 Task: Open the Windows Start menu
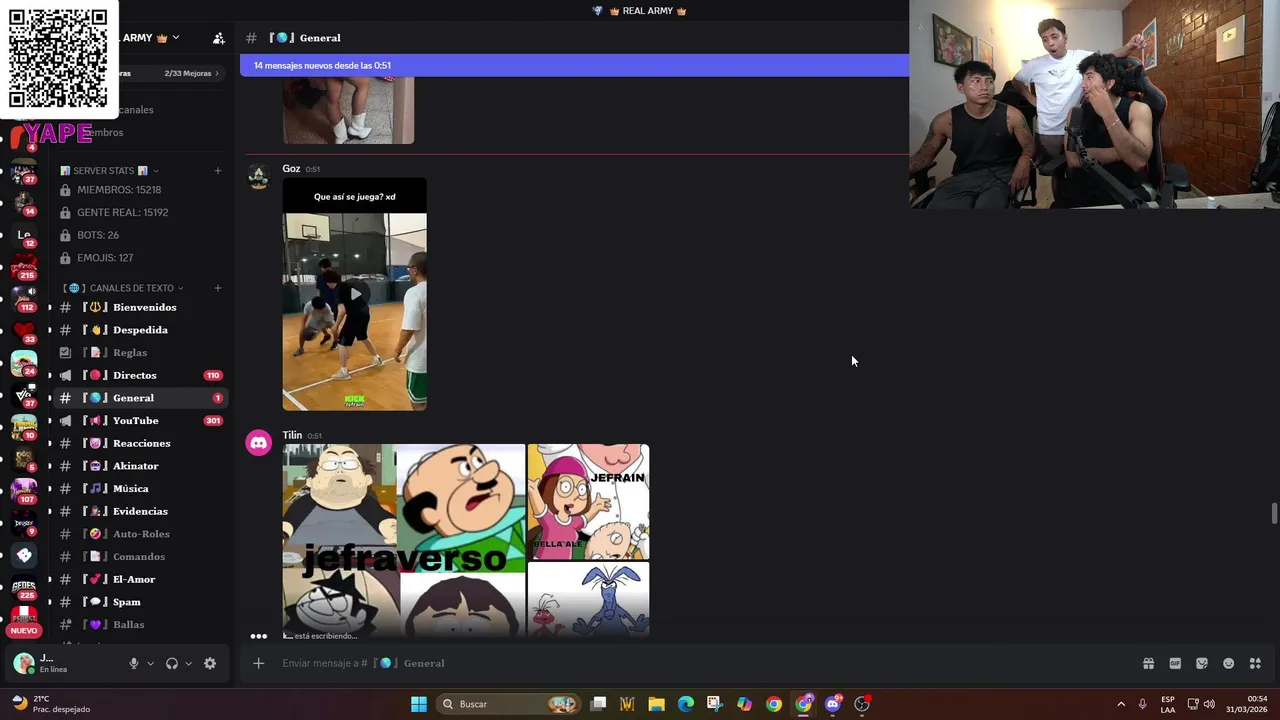[x=419, y=704]
